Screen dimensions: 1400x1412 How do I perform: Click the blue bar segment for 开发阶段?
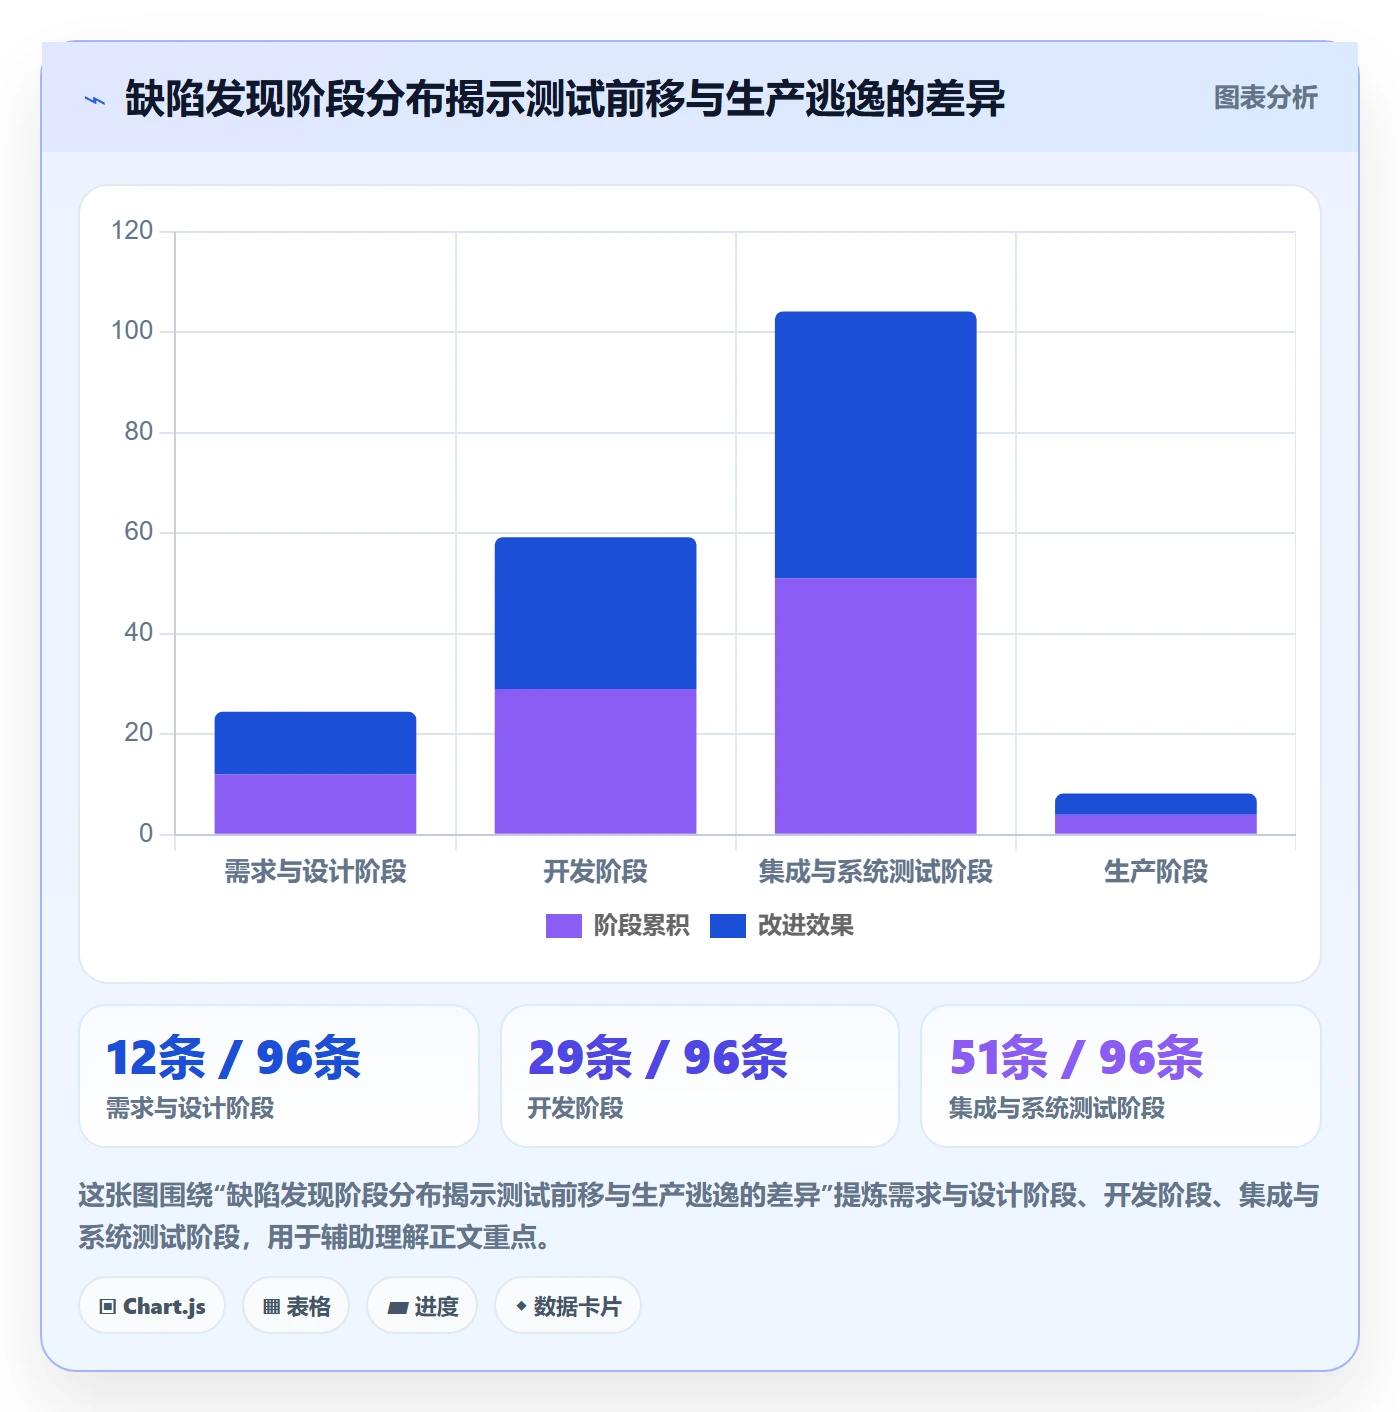[x=596, y=613]
